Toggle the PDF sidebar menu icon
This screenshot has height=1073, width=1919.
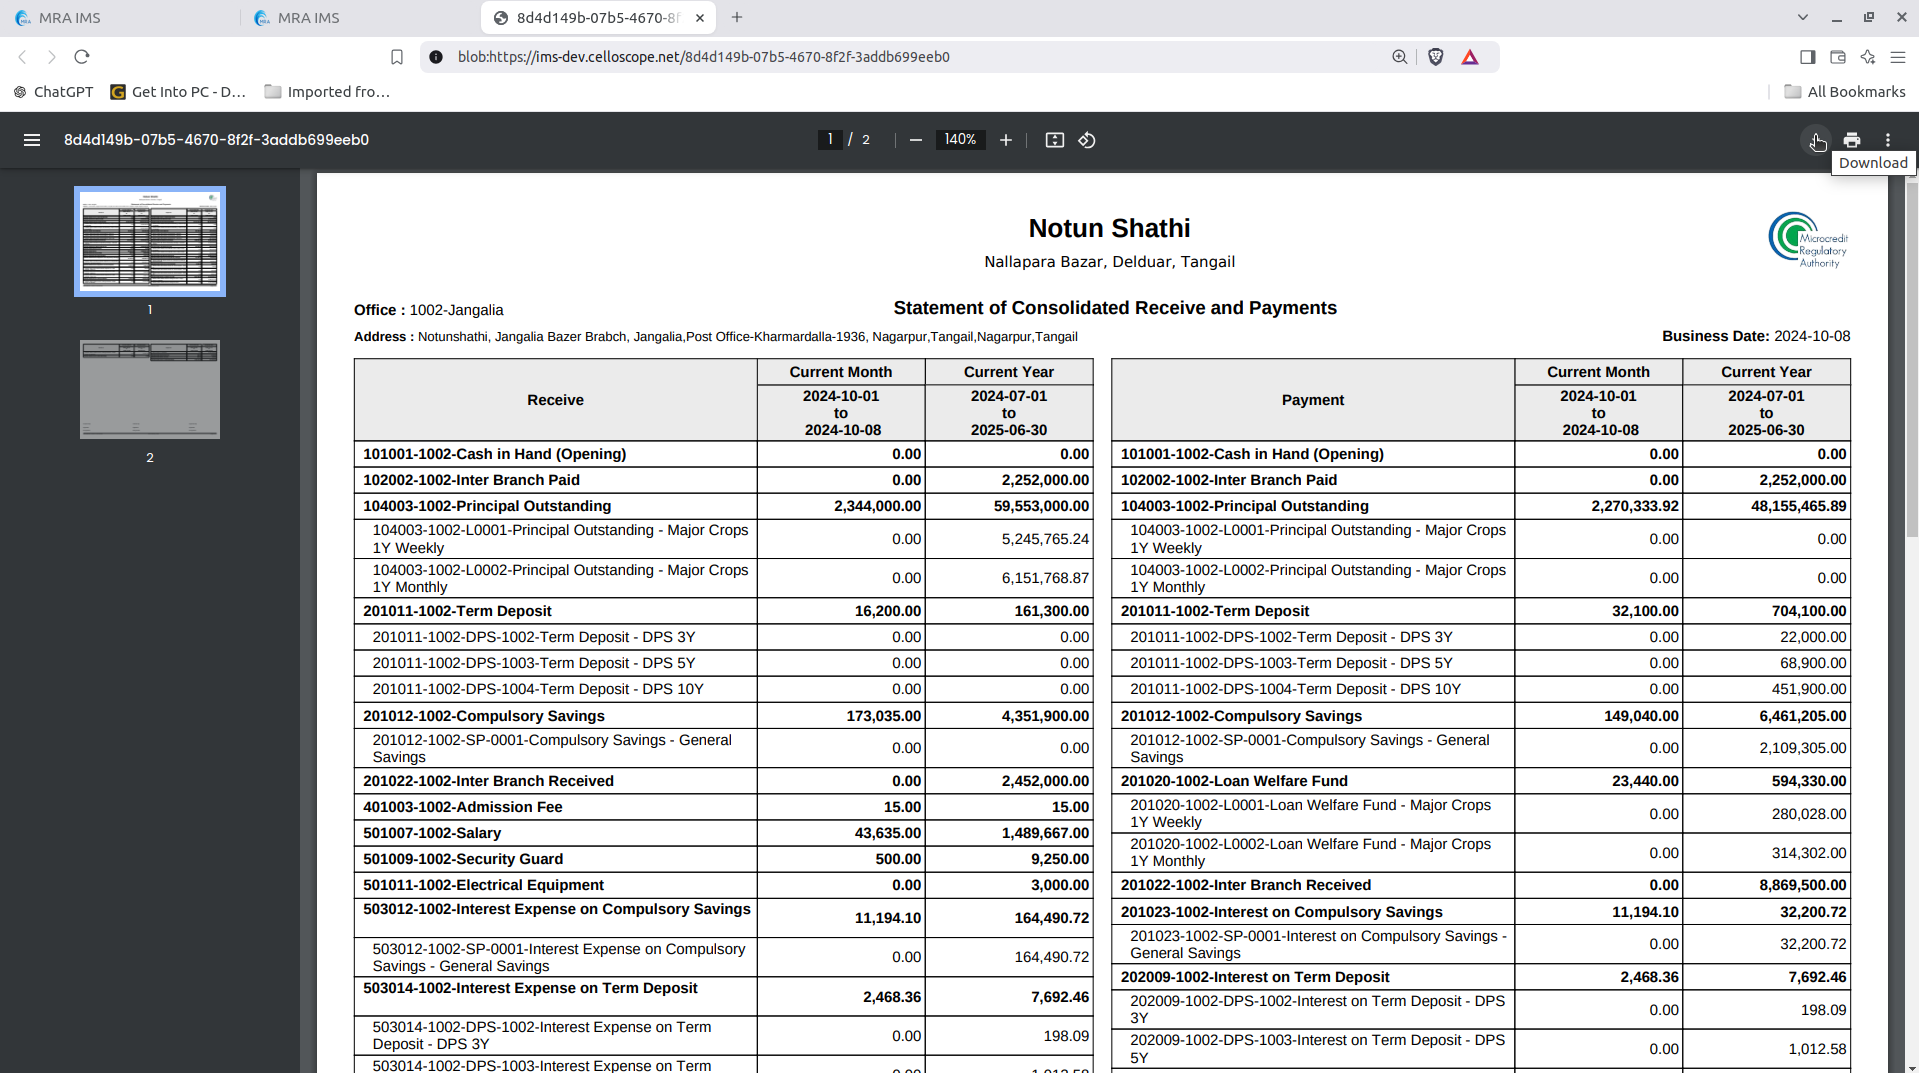(32, 140)
